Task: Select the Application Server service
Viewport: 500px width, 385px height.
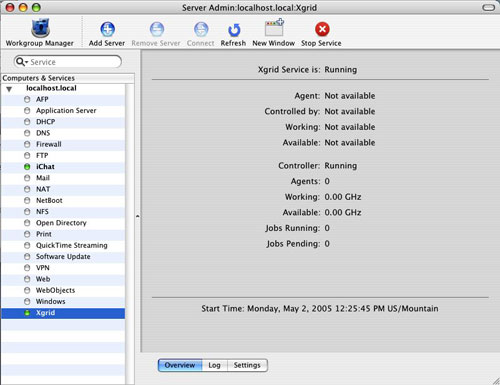Action: [x=63, y=111]
